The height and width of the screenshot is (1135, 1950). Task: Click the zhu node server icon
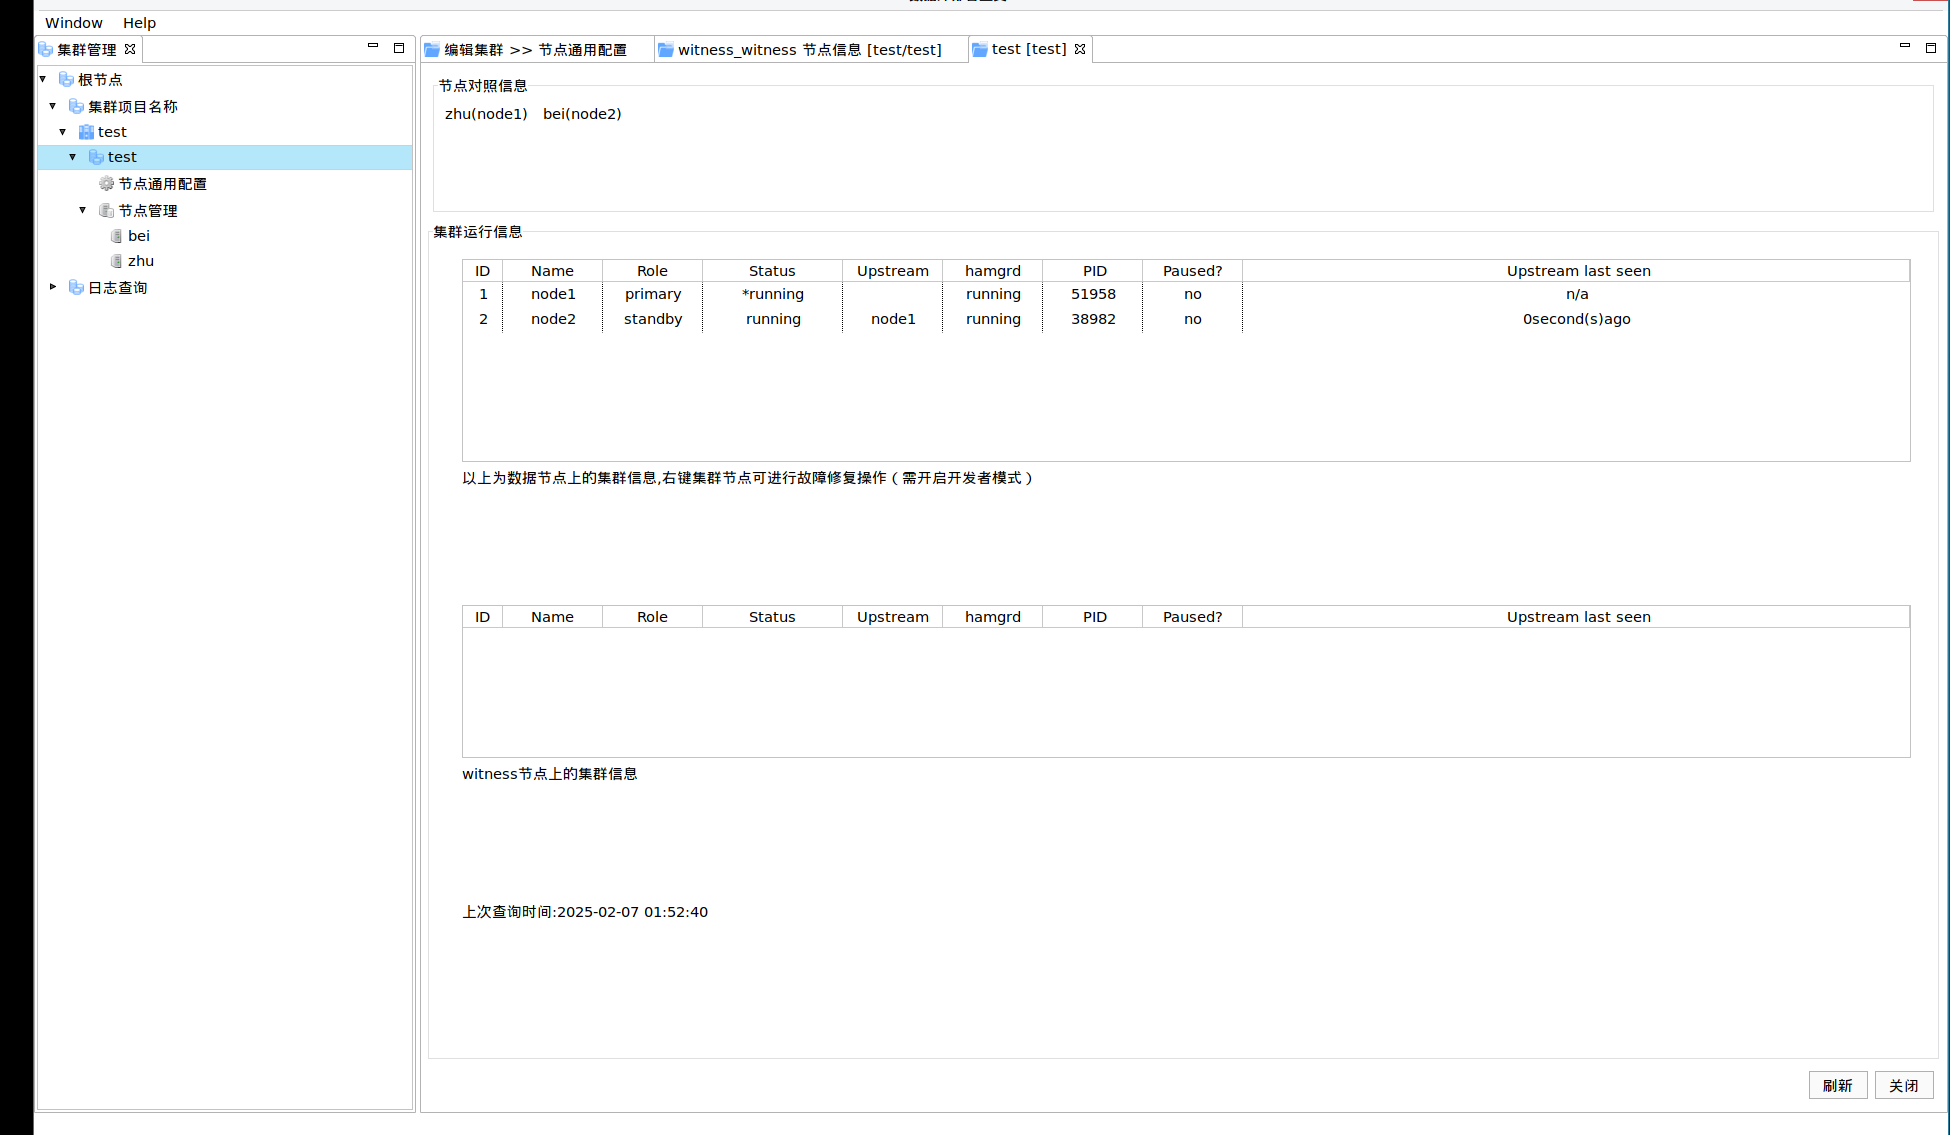[116, 261]
